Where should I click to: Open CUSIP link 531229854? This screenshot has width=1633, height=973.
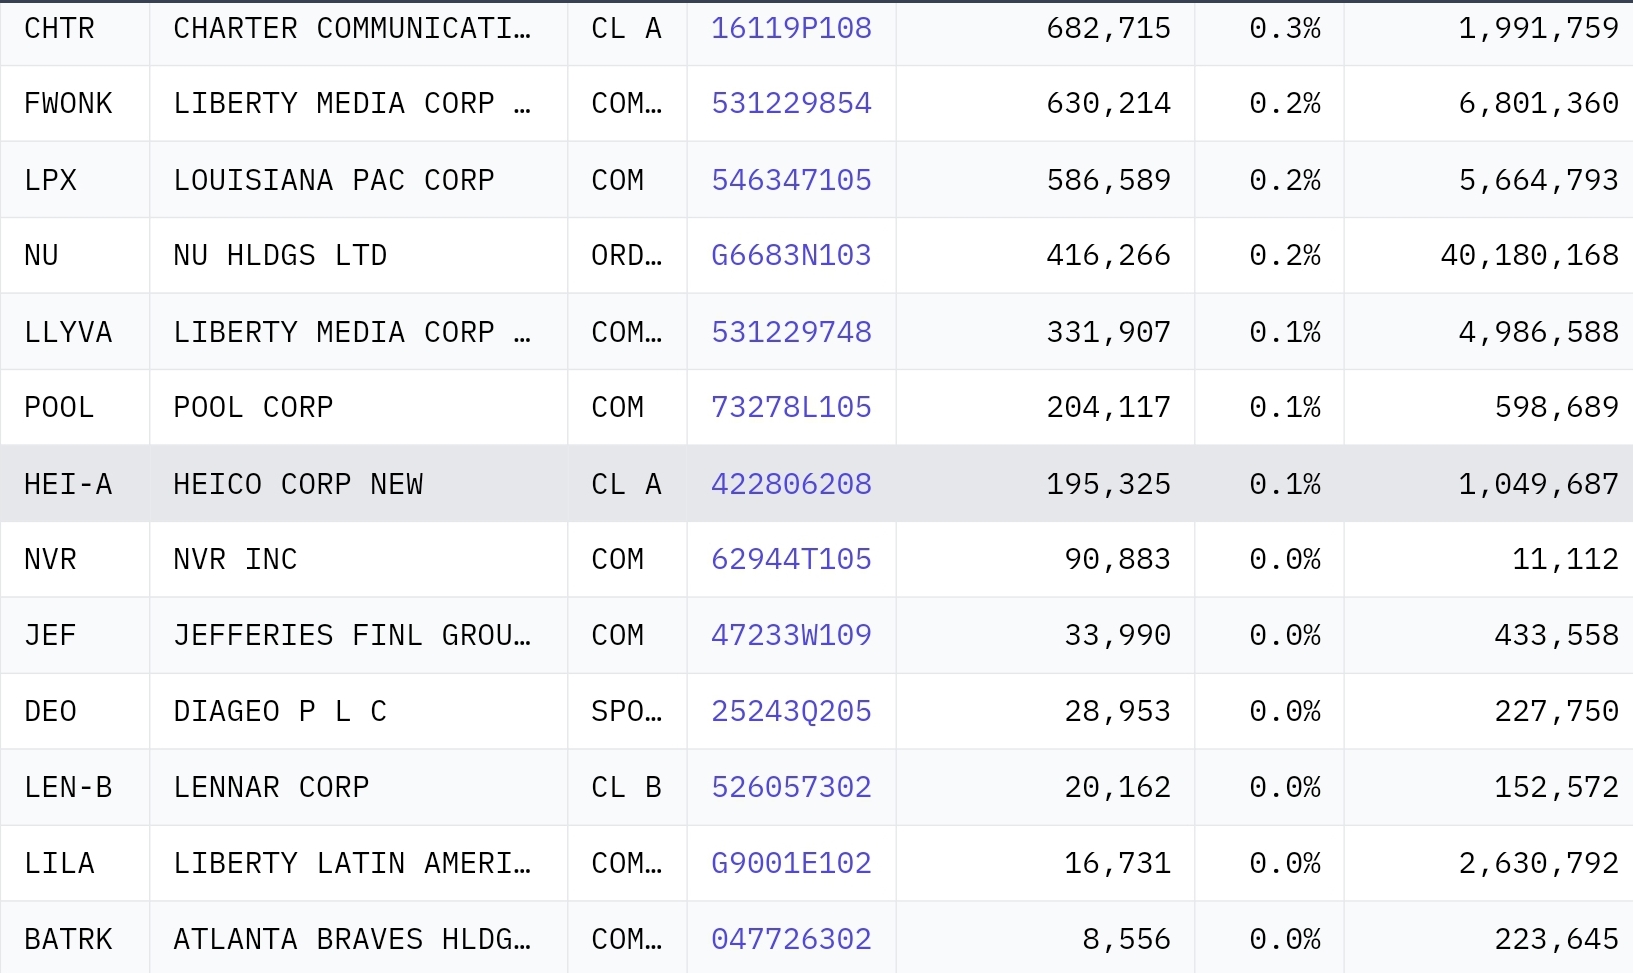(791, 103)
